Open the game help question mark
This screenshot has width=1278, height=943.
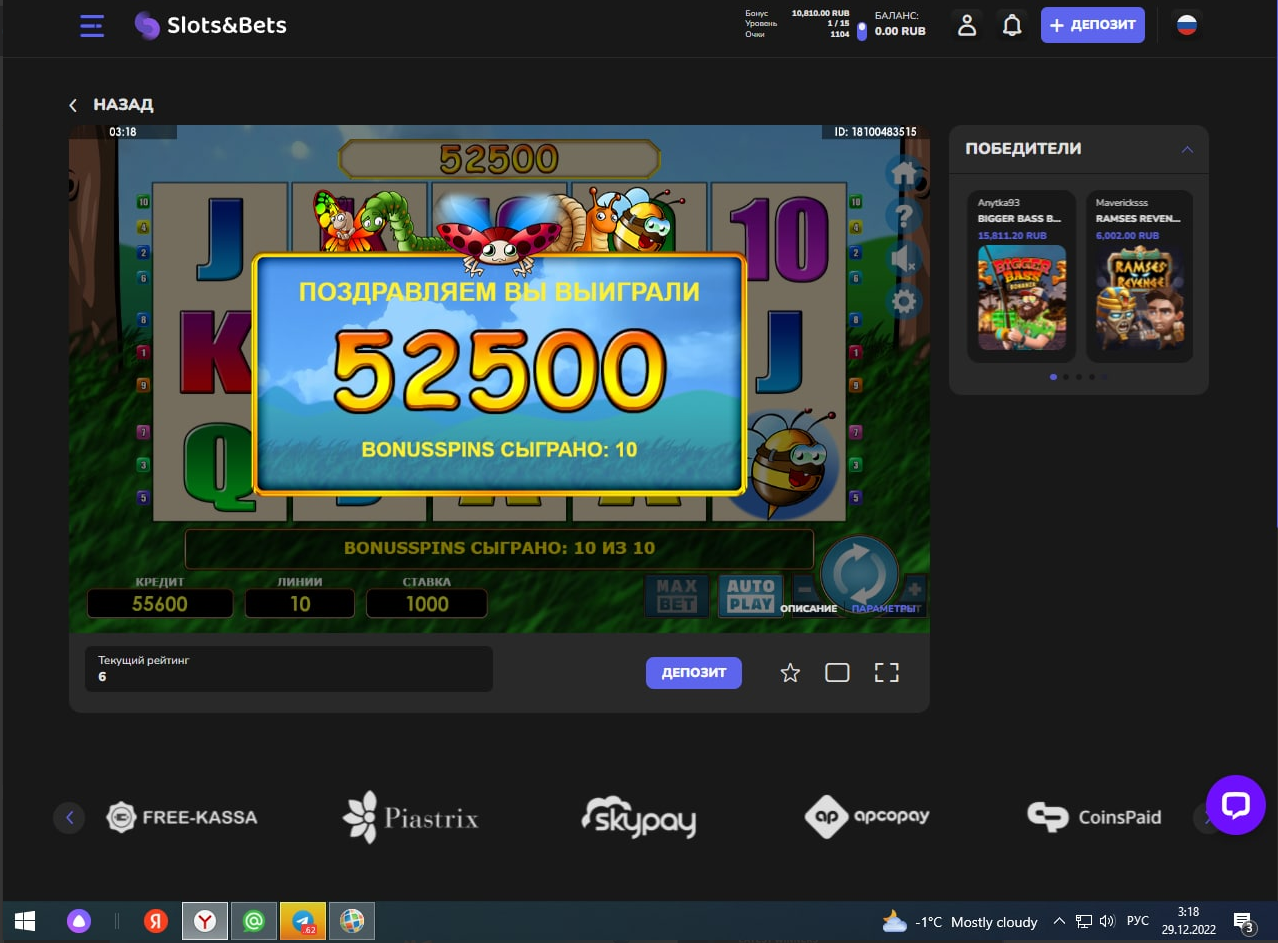tap(904, 216)
